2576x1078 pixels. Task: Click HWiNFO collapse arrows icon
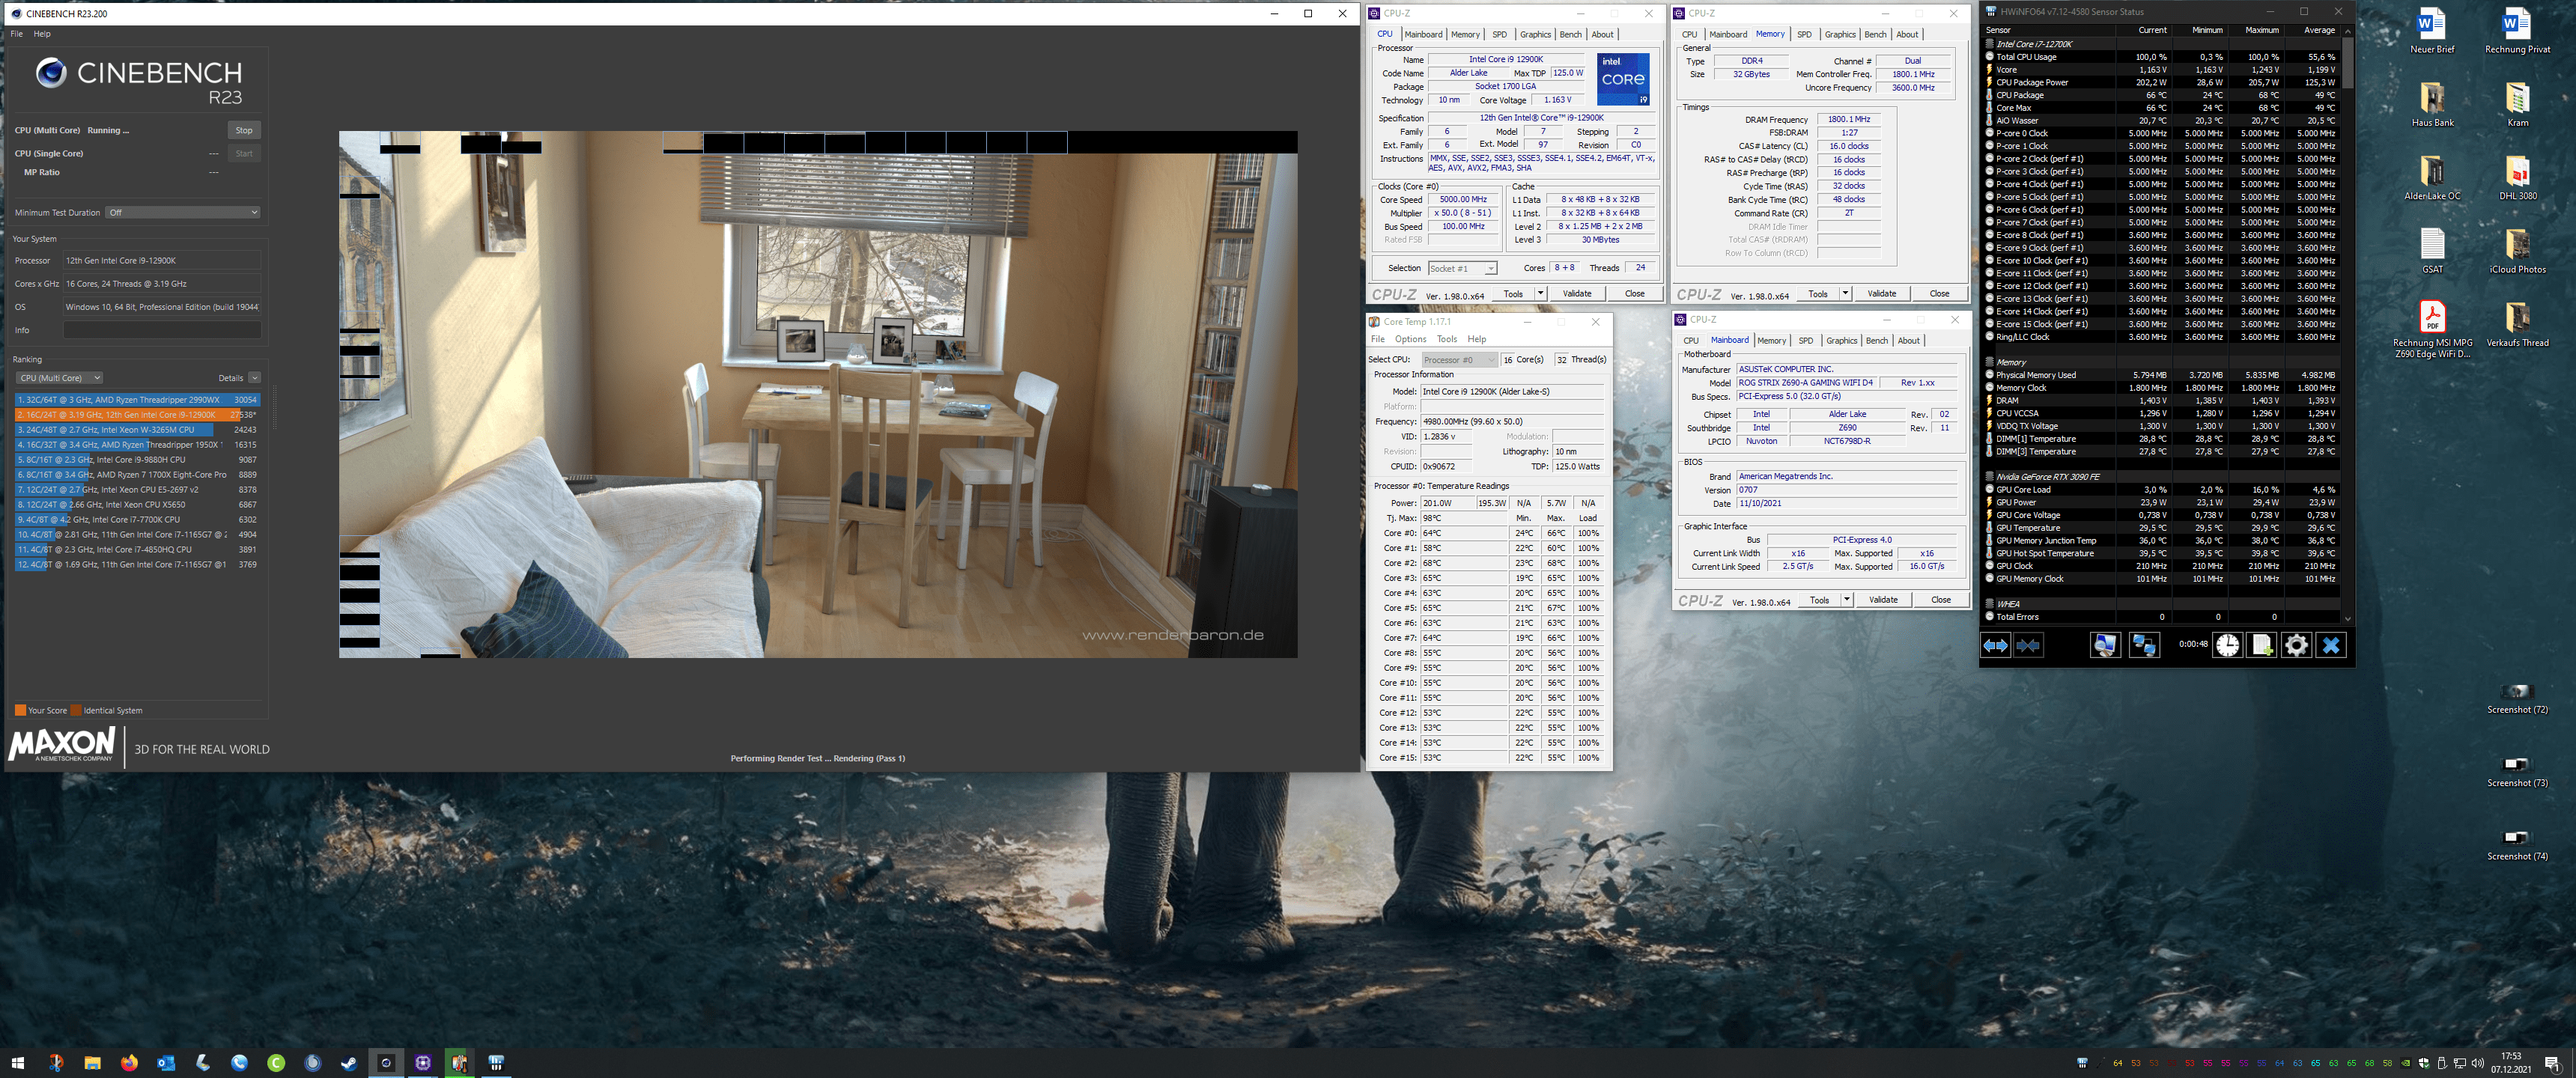(2028, 645)
